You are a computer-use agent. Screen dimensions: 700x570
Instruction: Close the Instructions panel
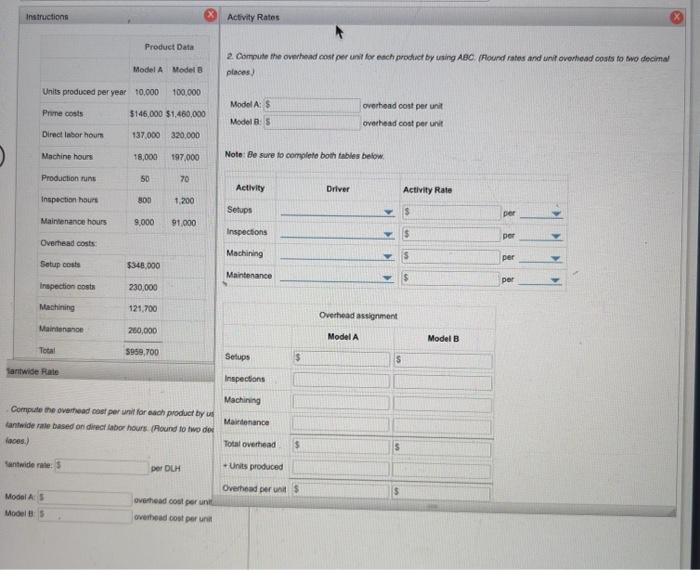210,15
